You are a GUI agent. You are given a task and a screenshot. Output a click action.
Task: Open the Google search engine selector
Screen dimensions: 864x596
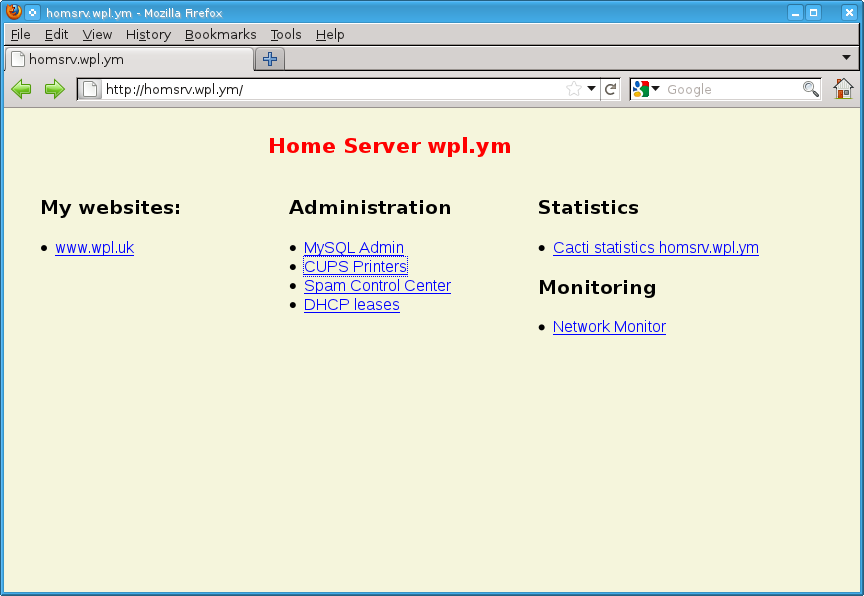646,89
